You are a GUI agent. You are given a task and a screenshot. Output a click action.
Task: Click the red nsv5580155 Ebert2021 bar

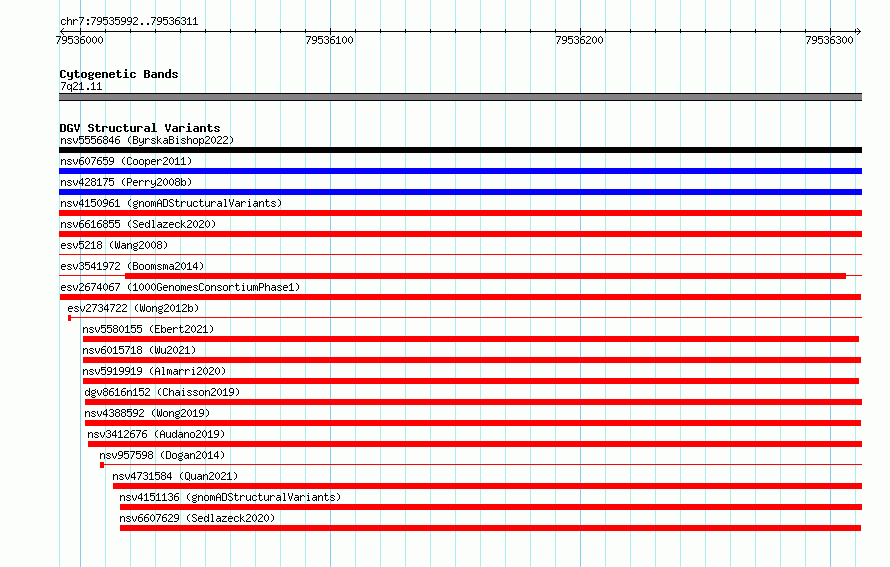pos(471,339)
